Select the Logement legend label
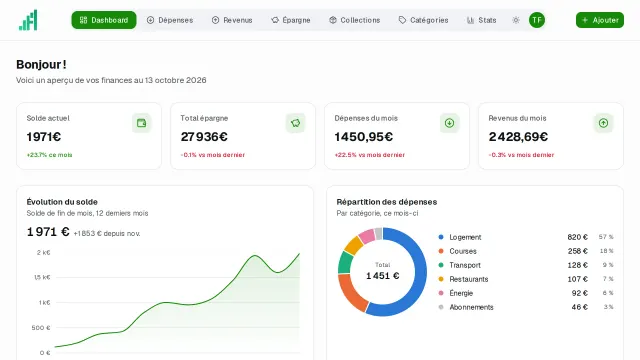Screen dimensions: 640x360 [465, 237]
